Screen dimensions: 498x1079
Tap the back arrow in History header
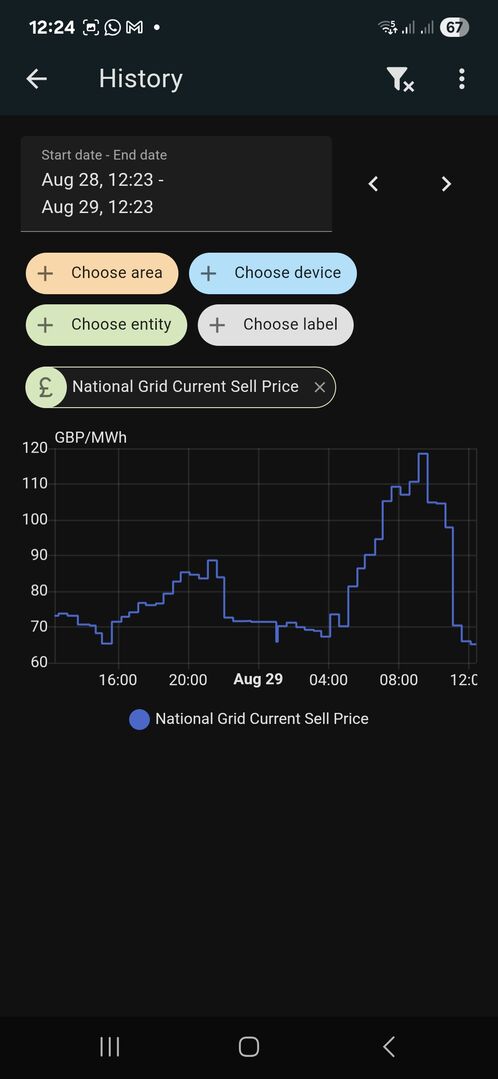(36, 79)
